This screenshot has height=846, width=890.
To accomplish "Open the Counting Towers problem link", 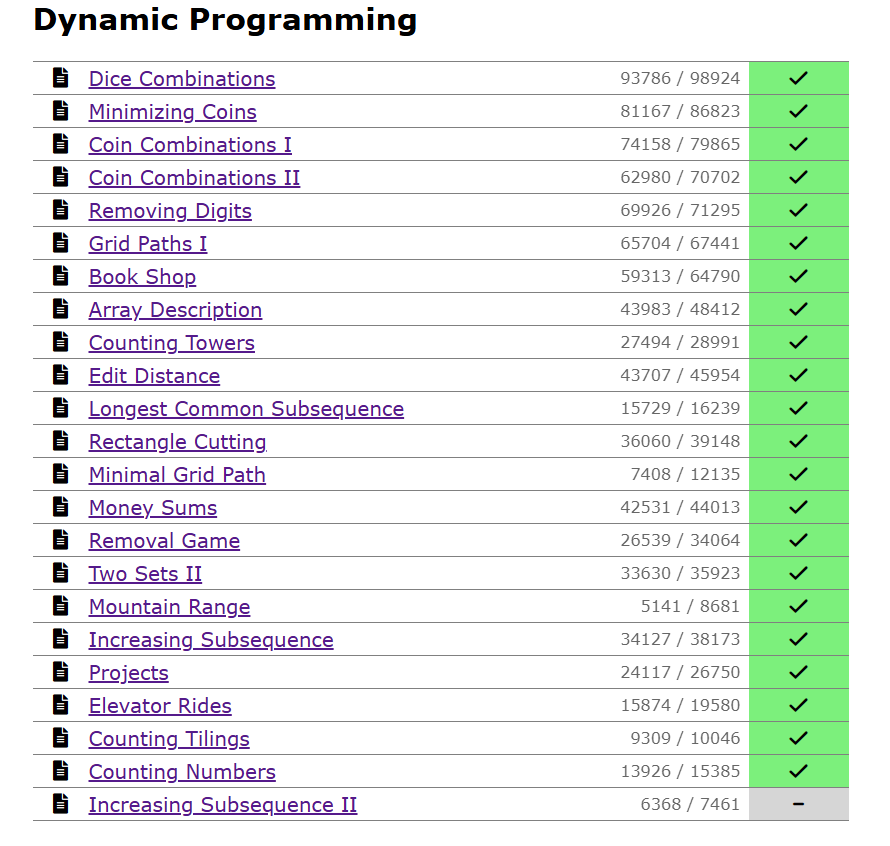I will [x=171, y=342].
